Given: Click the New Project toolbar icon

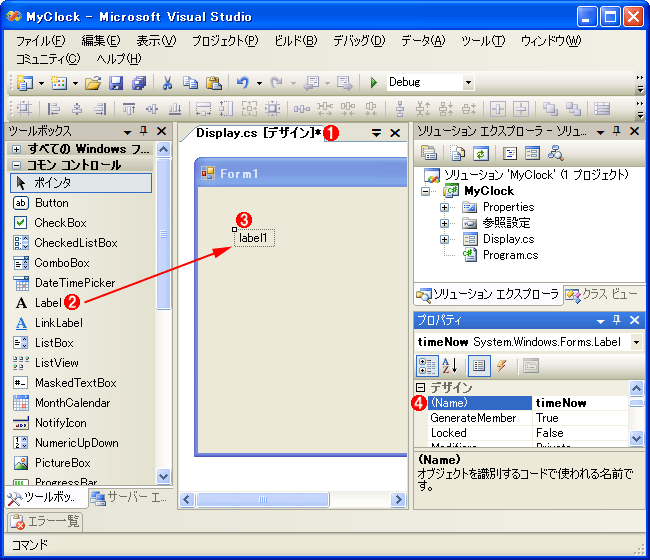Looking at the screenshot, I should click(26, 83).
